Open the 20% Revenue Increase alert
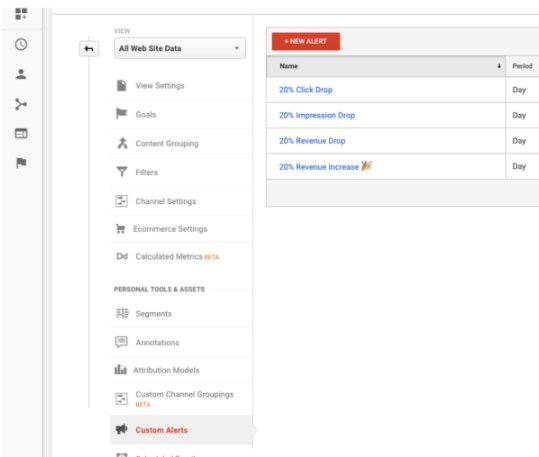Image resolution: width=539 pixels, height=457 pixels. [x=319, y=167]
